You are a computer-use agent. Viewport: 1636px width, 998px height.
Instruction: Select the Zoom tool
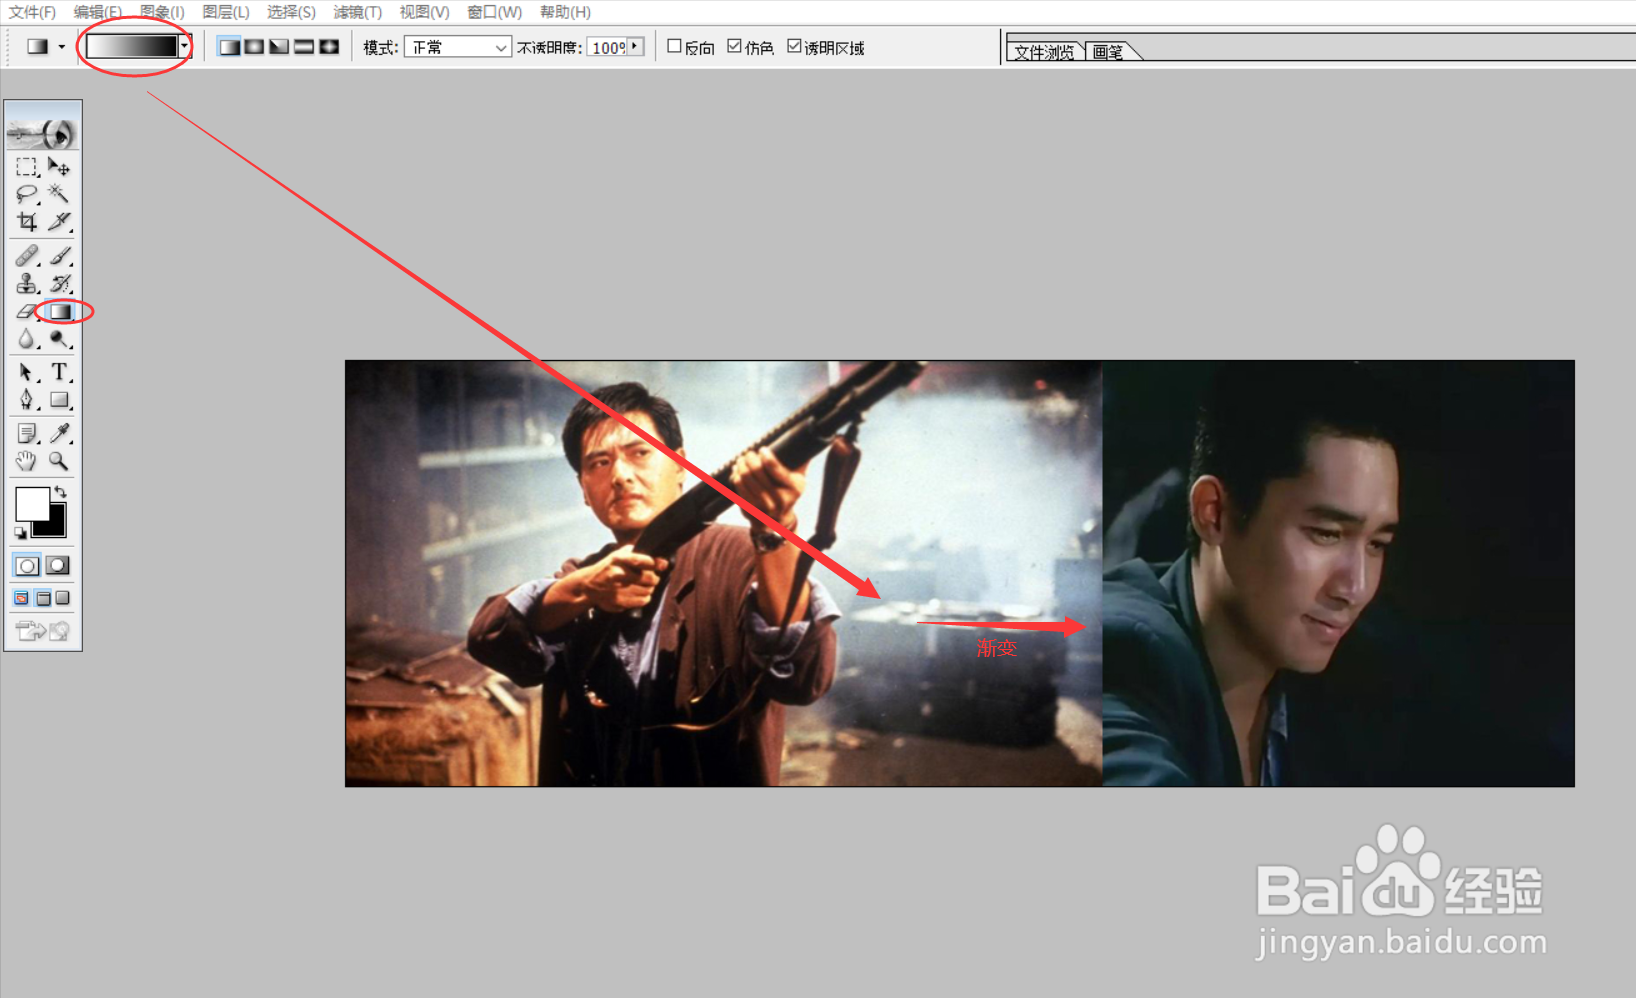click(59, 461)
